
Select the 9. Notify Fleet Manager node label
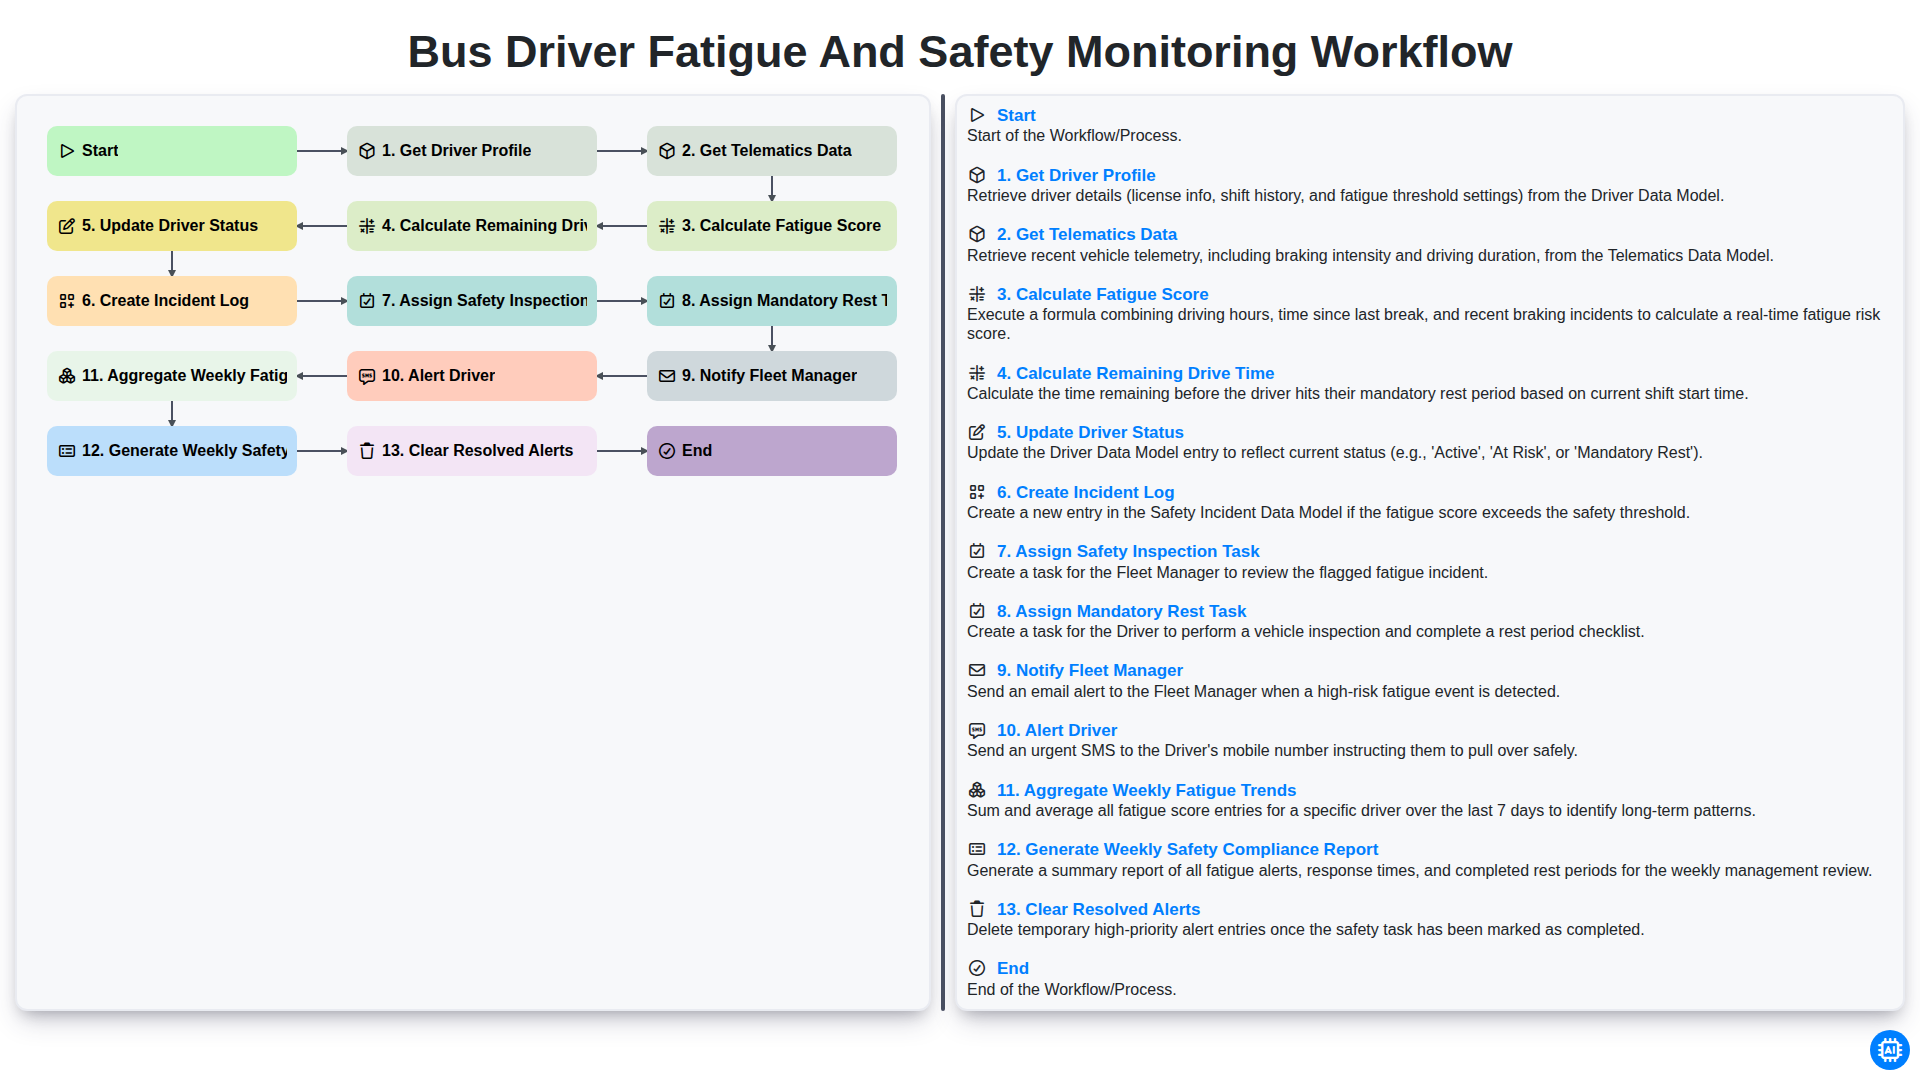[x=769, y=376]
